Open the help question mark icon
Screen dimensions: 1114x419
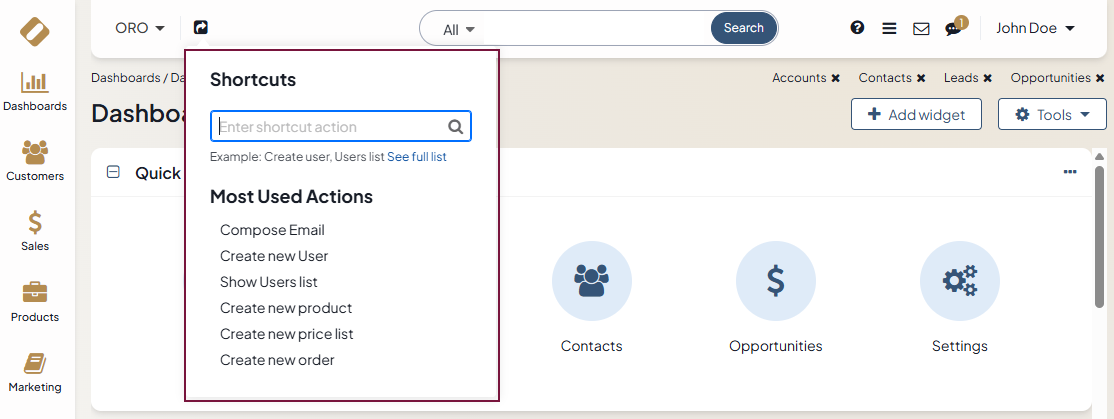pos(857,28)
